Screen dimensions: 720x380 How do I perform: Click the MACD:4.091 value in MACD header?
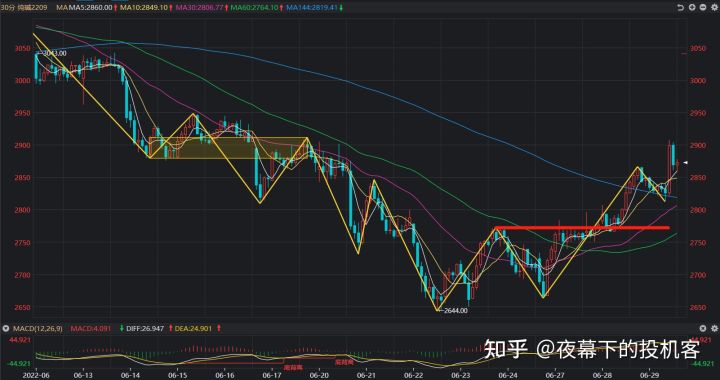pos(91,329)
